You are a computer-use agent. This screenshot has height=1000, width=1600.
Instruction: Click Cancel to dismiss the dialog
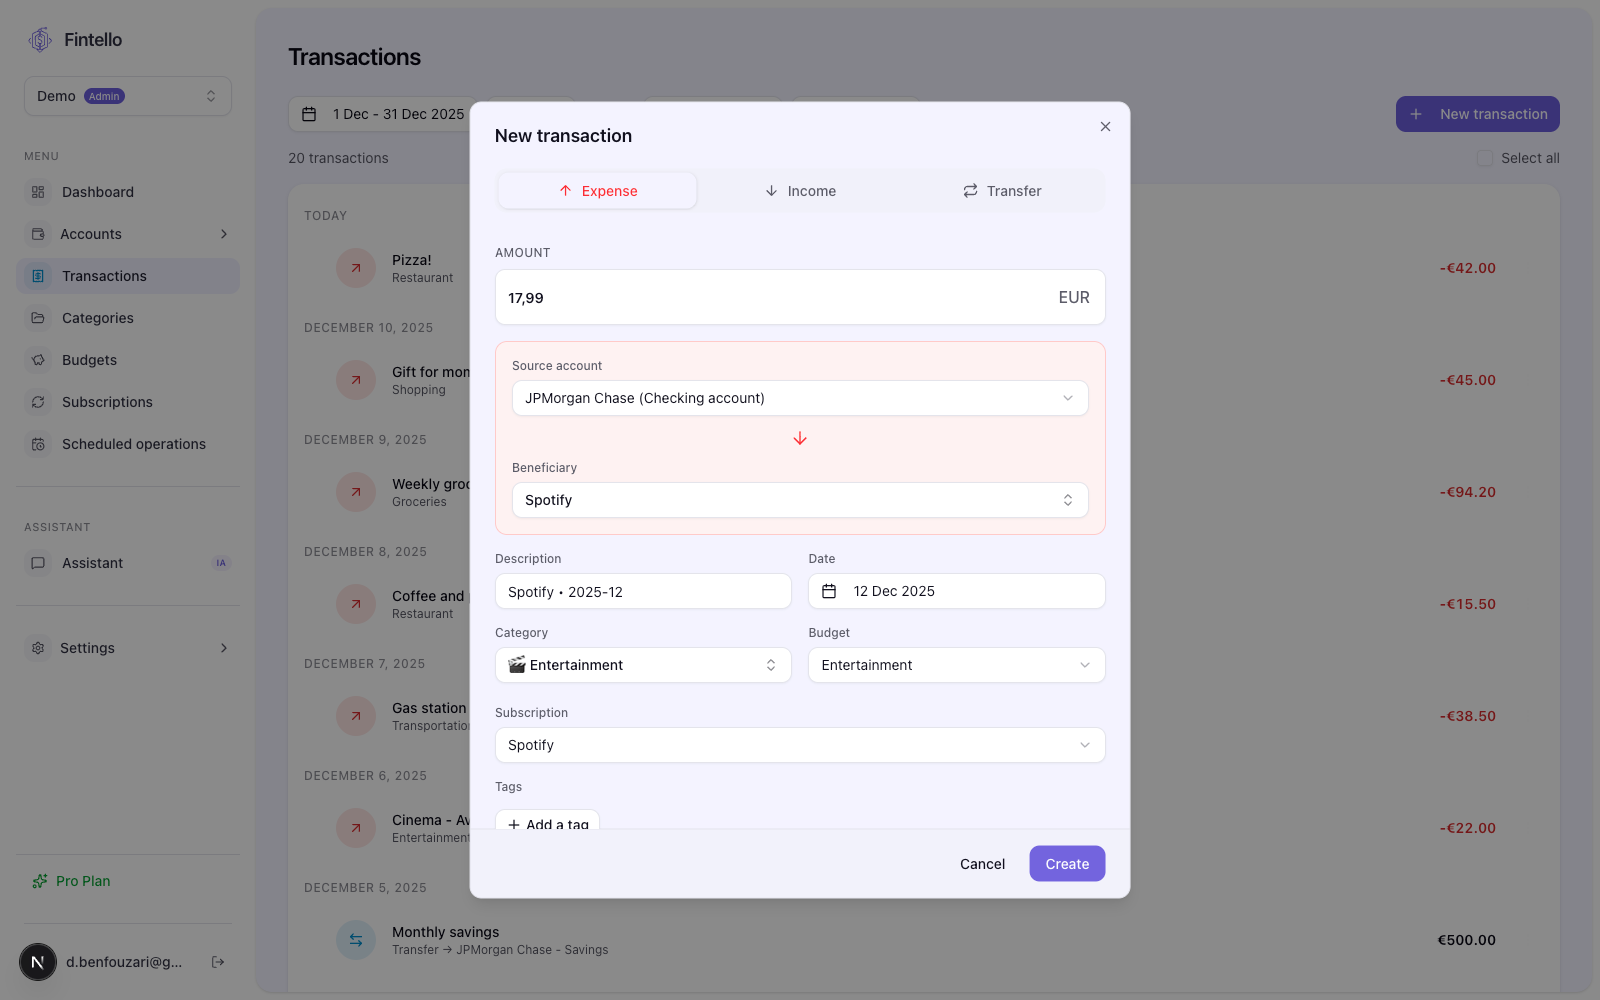tap(981, 863)
